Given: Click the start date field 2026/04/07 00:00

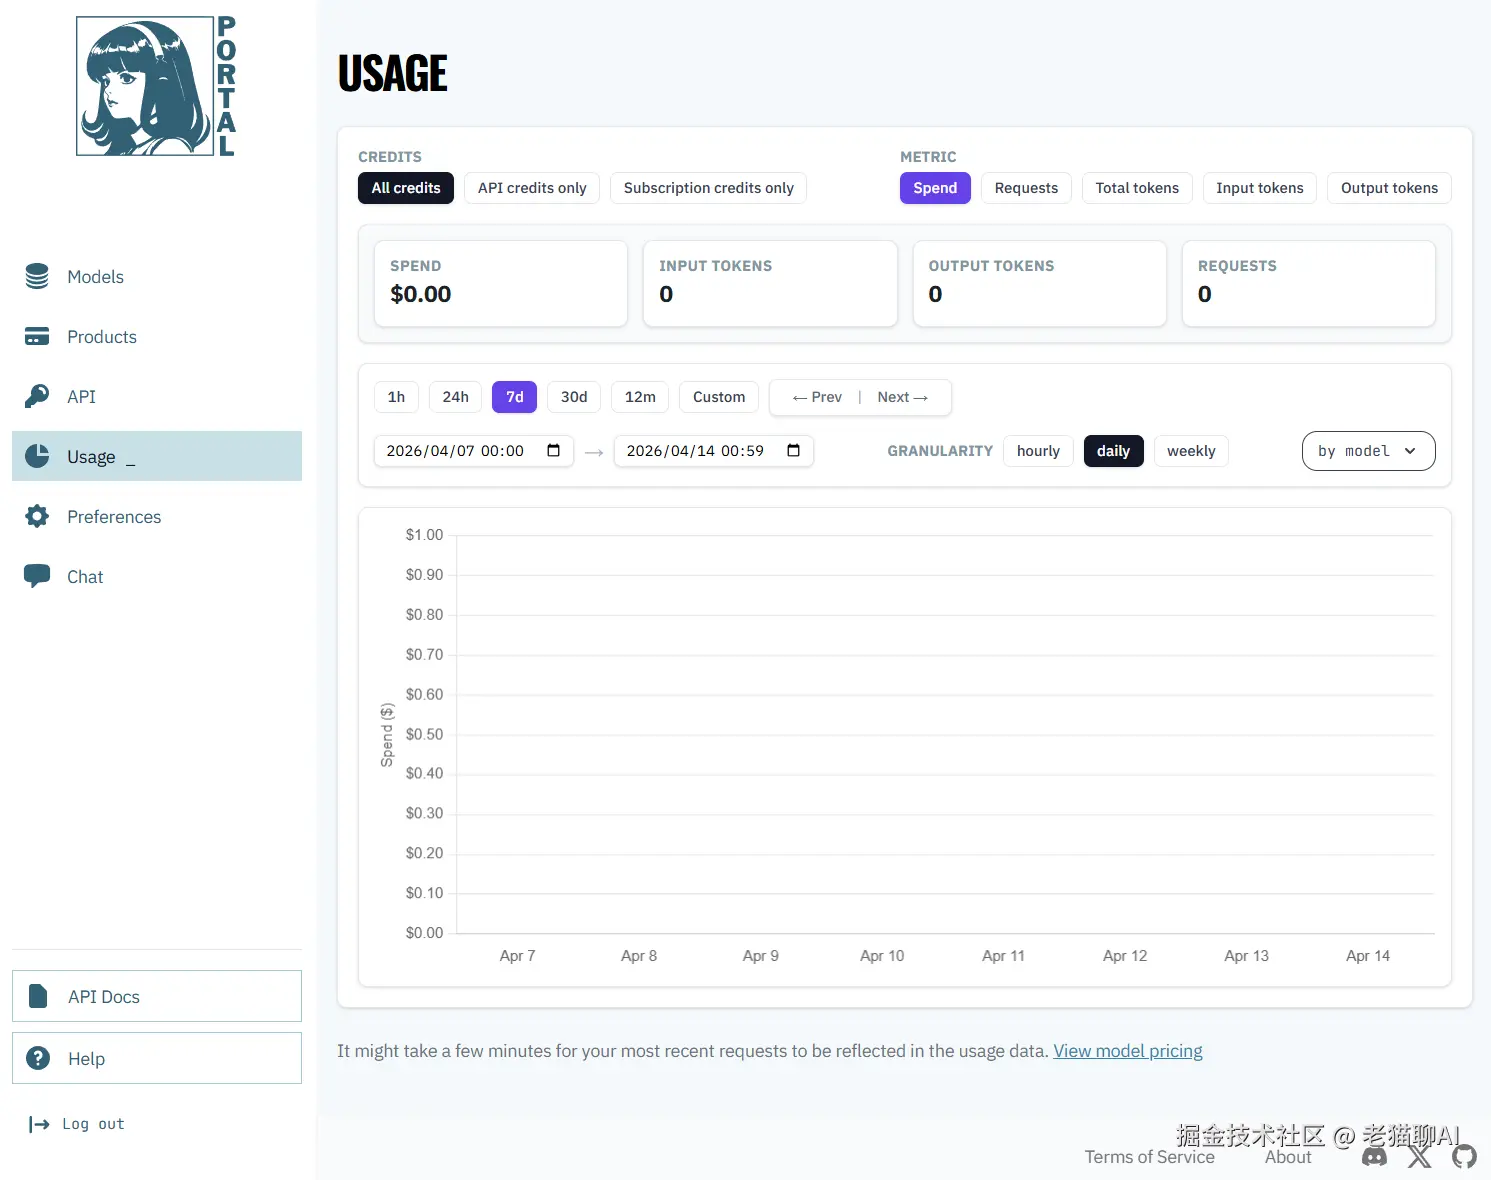Looking at the screenshot, I should coord(474,451).
